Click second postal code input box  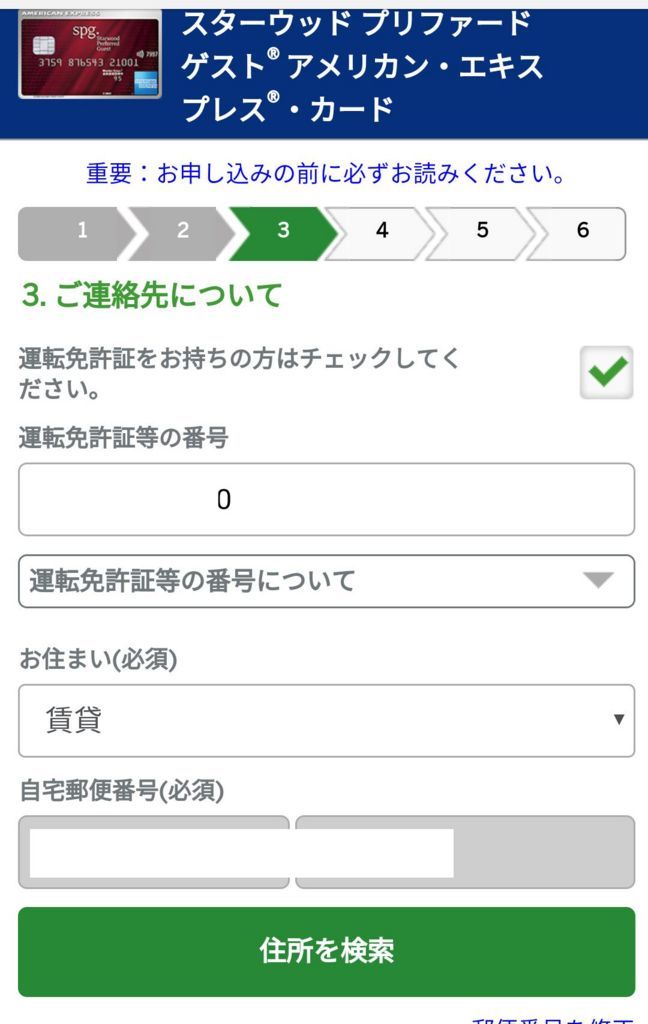click(x=464, y=852)
